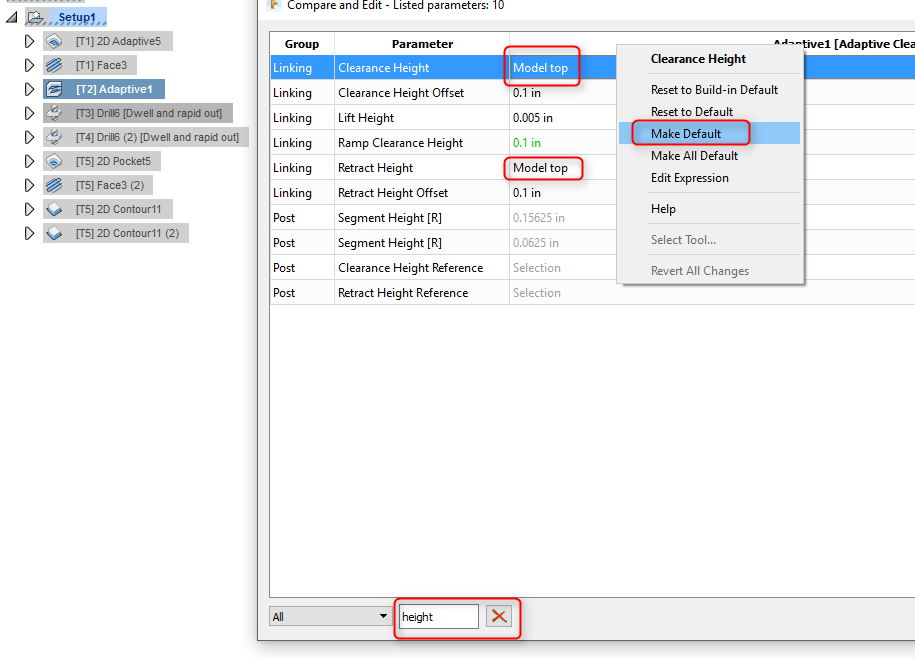Click the Setup1 folder icon

(36, 18)
